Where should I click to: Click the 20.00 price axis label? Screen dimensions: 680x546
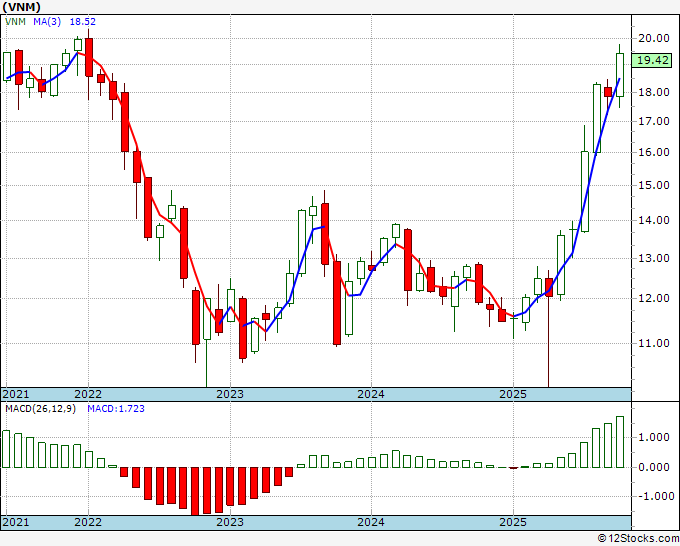pyautogui.click(x=654, y=38)
